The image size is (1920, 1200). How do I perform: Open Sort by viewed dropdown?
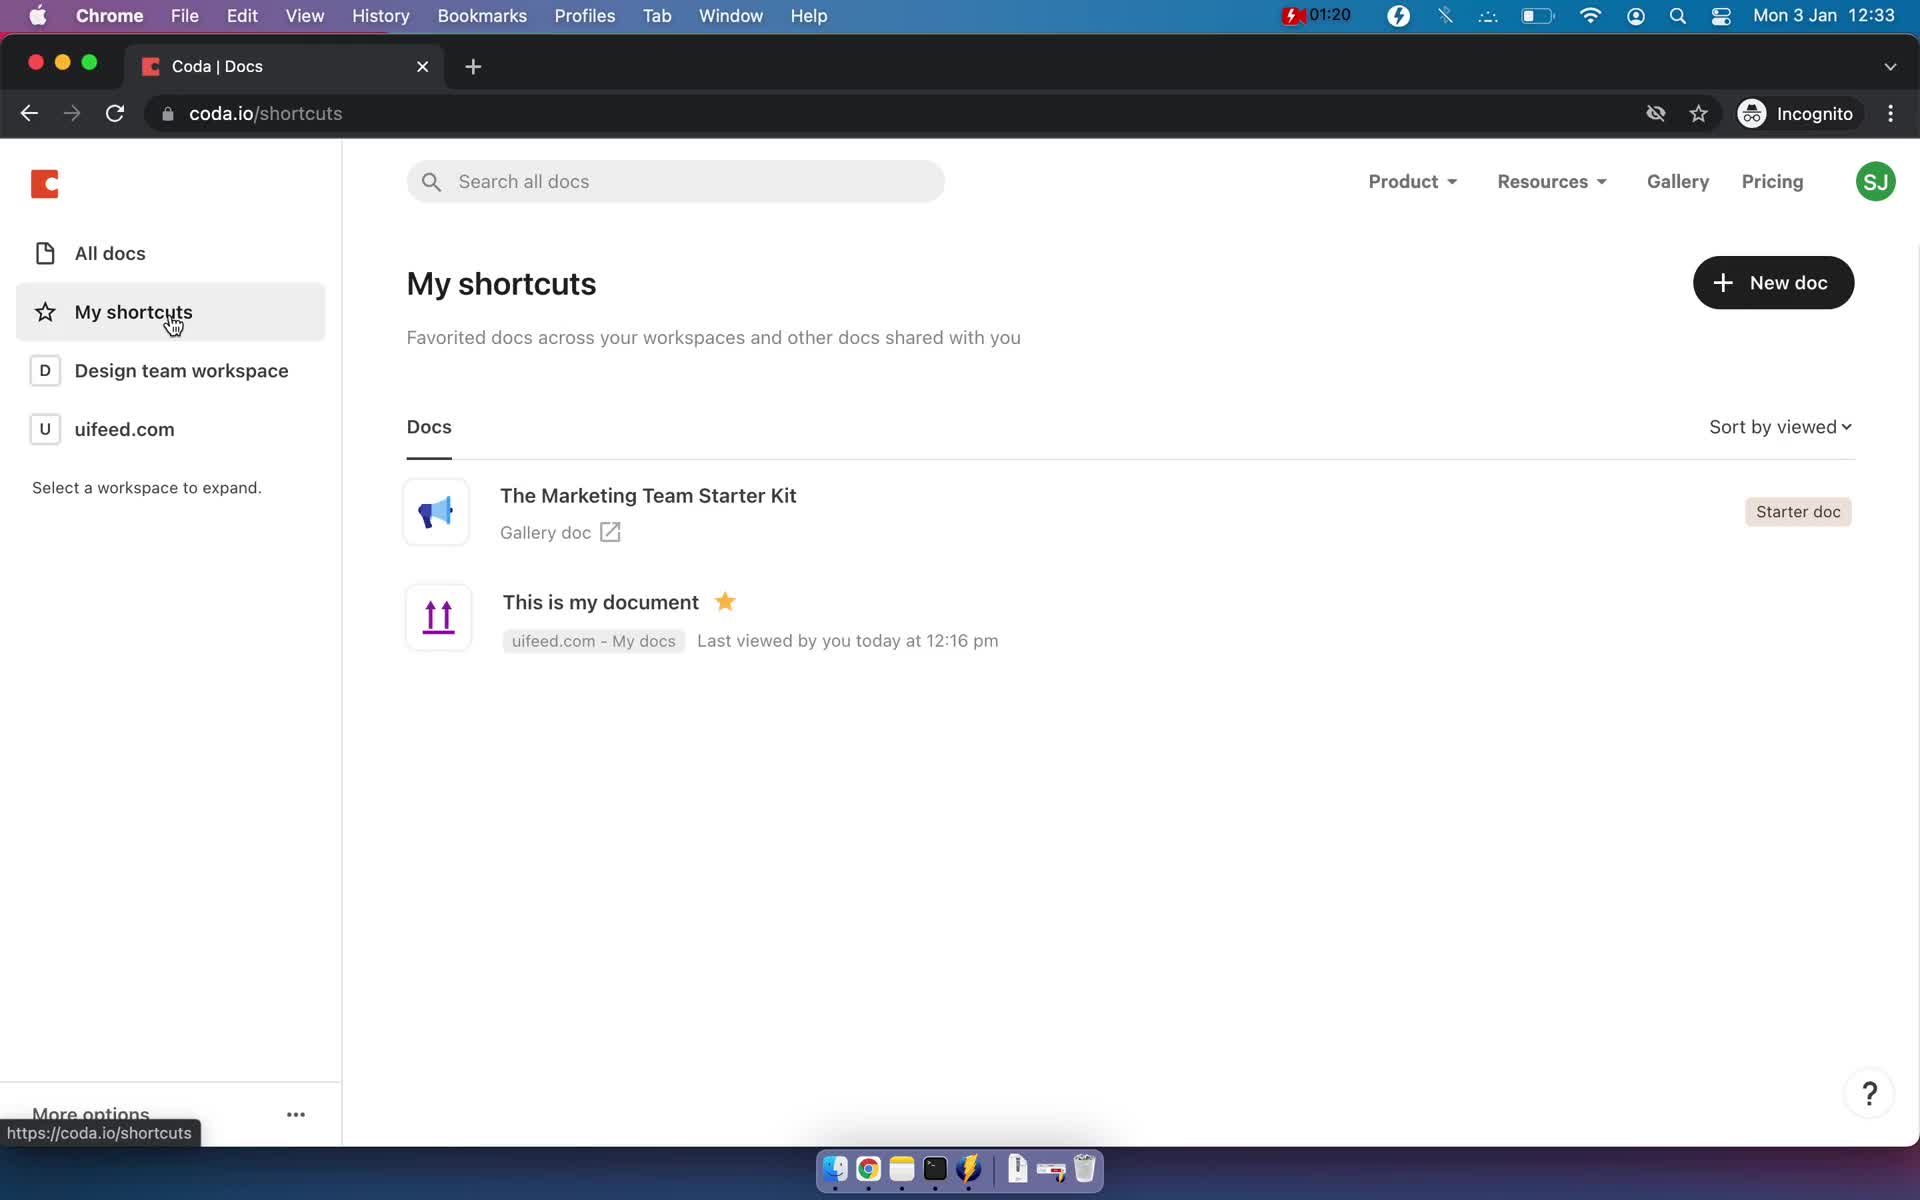[1780, 428]
